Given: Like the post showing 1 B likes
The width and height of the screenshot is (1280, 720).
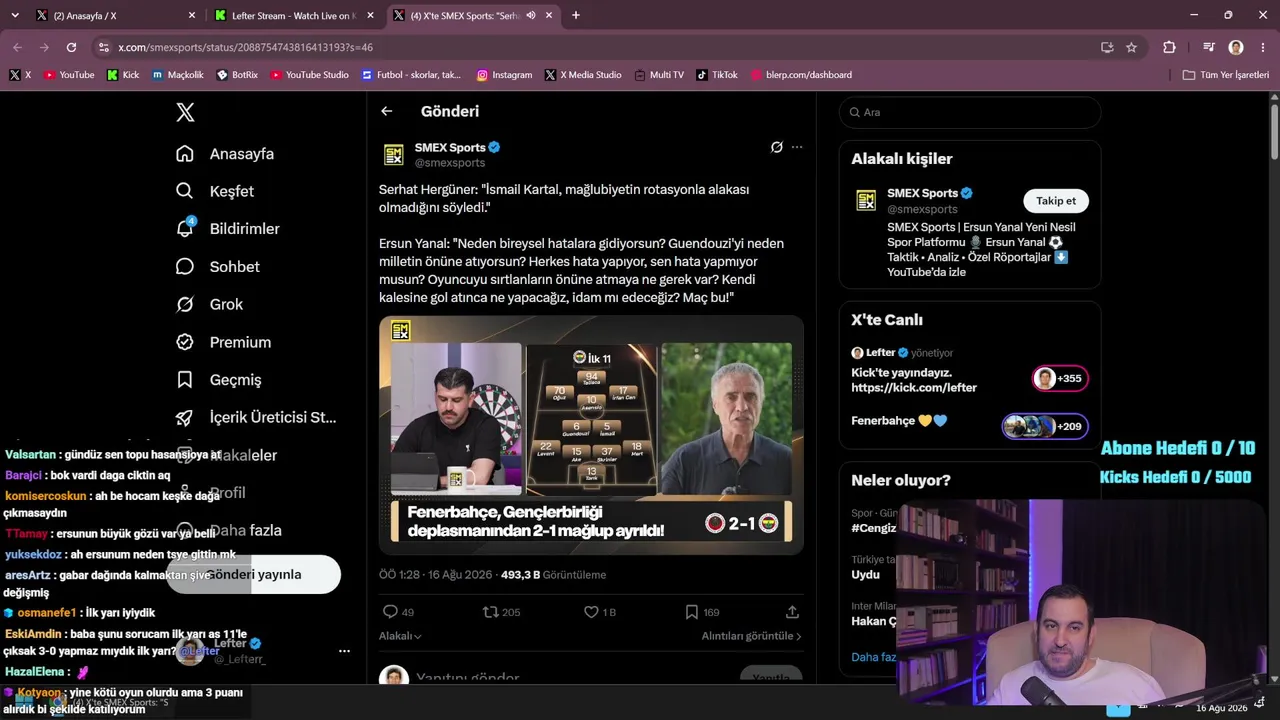Looking at the screenshot, I should coord(591,612).
